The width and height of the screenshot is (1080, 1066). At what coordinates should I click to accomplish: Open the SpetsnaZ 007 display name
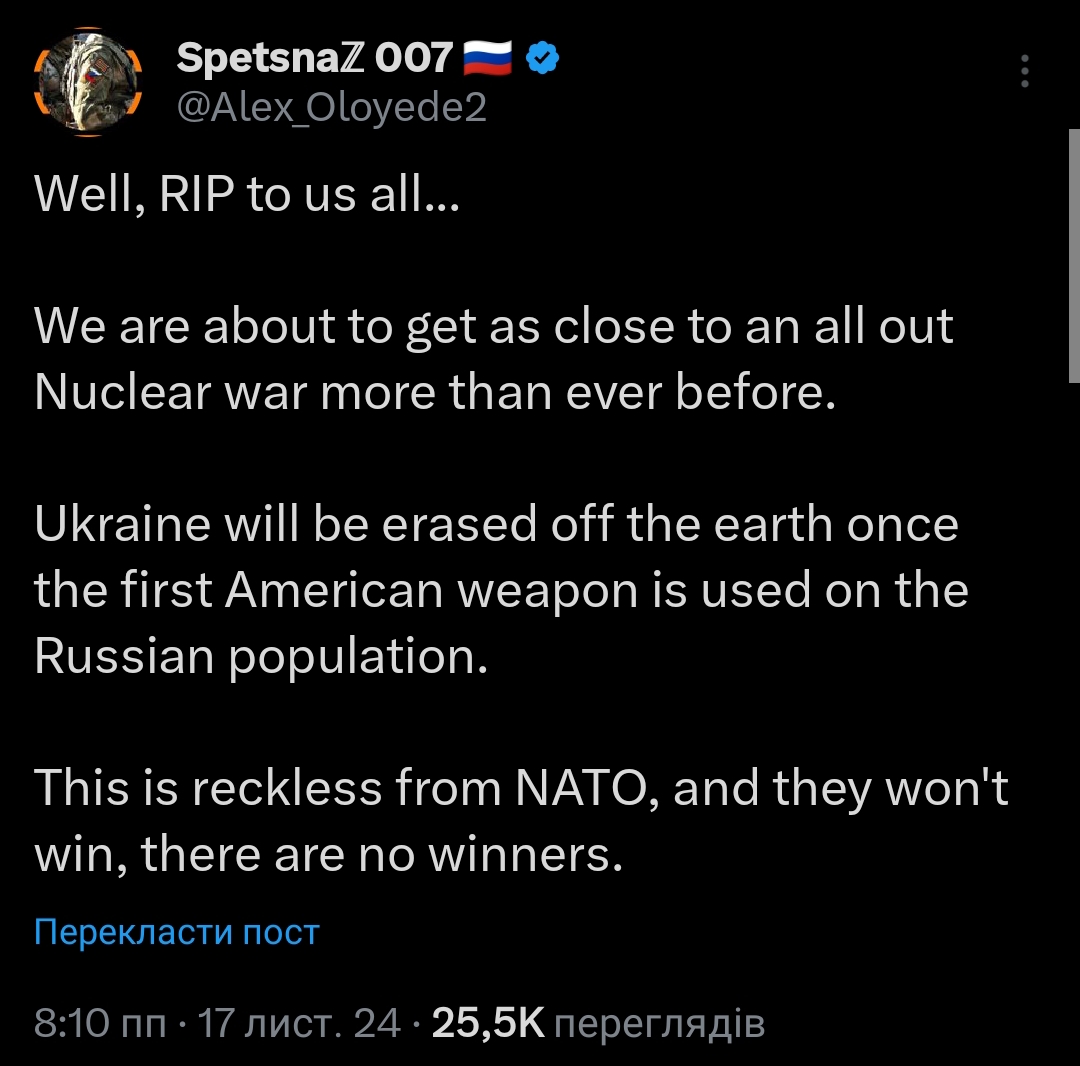point(314,59)
